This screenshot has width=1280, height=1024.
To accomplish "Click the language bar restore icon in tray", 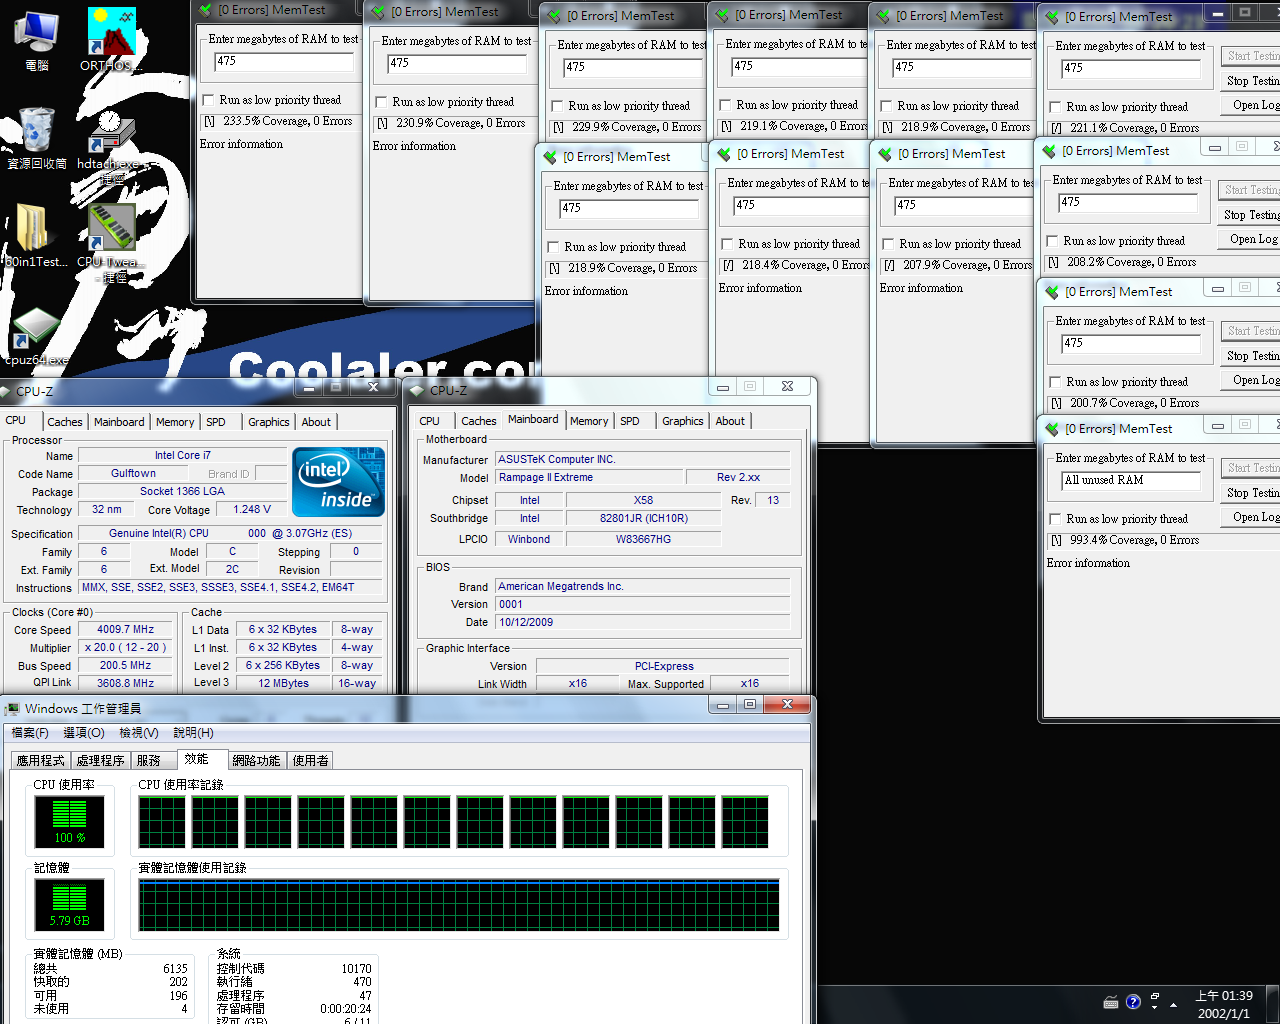I will click(x=1155, y=997).
